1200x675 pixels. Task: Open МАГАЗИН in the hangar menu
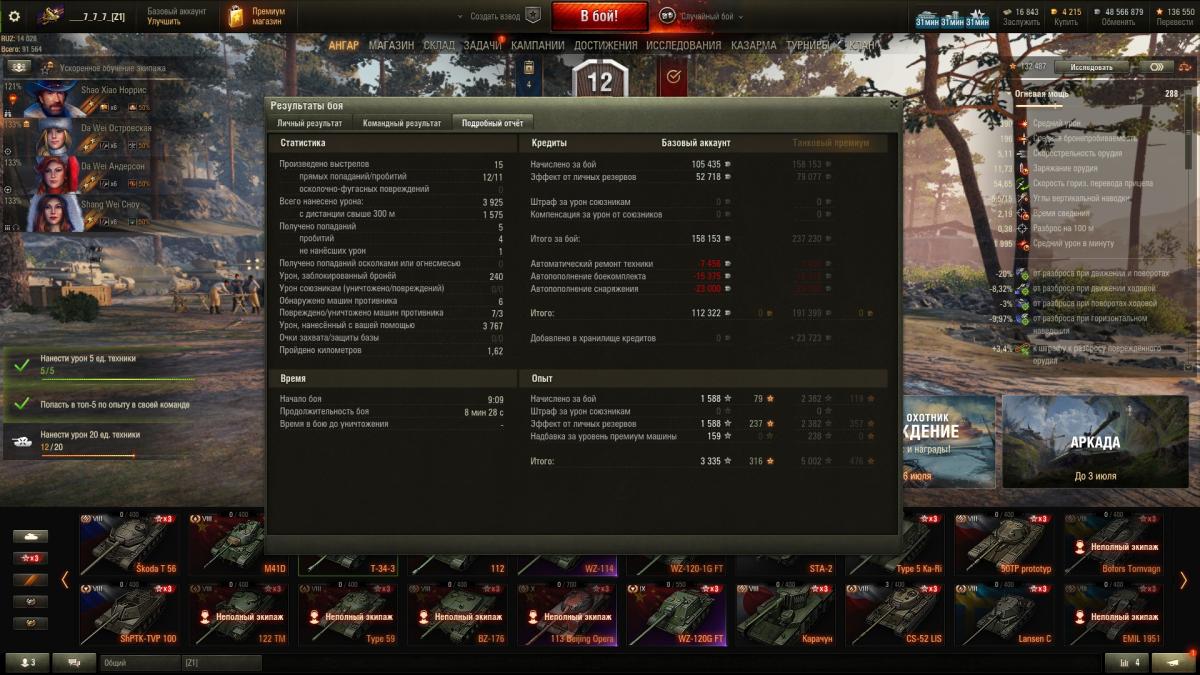coord(391,46)
